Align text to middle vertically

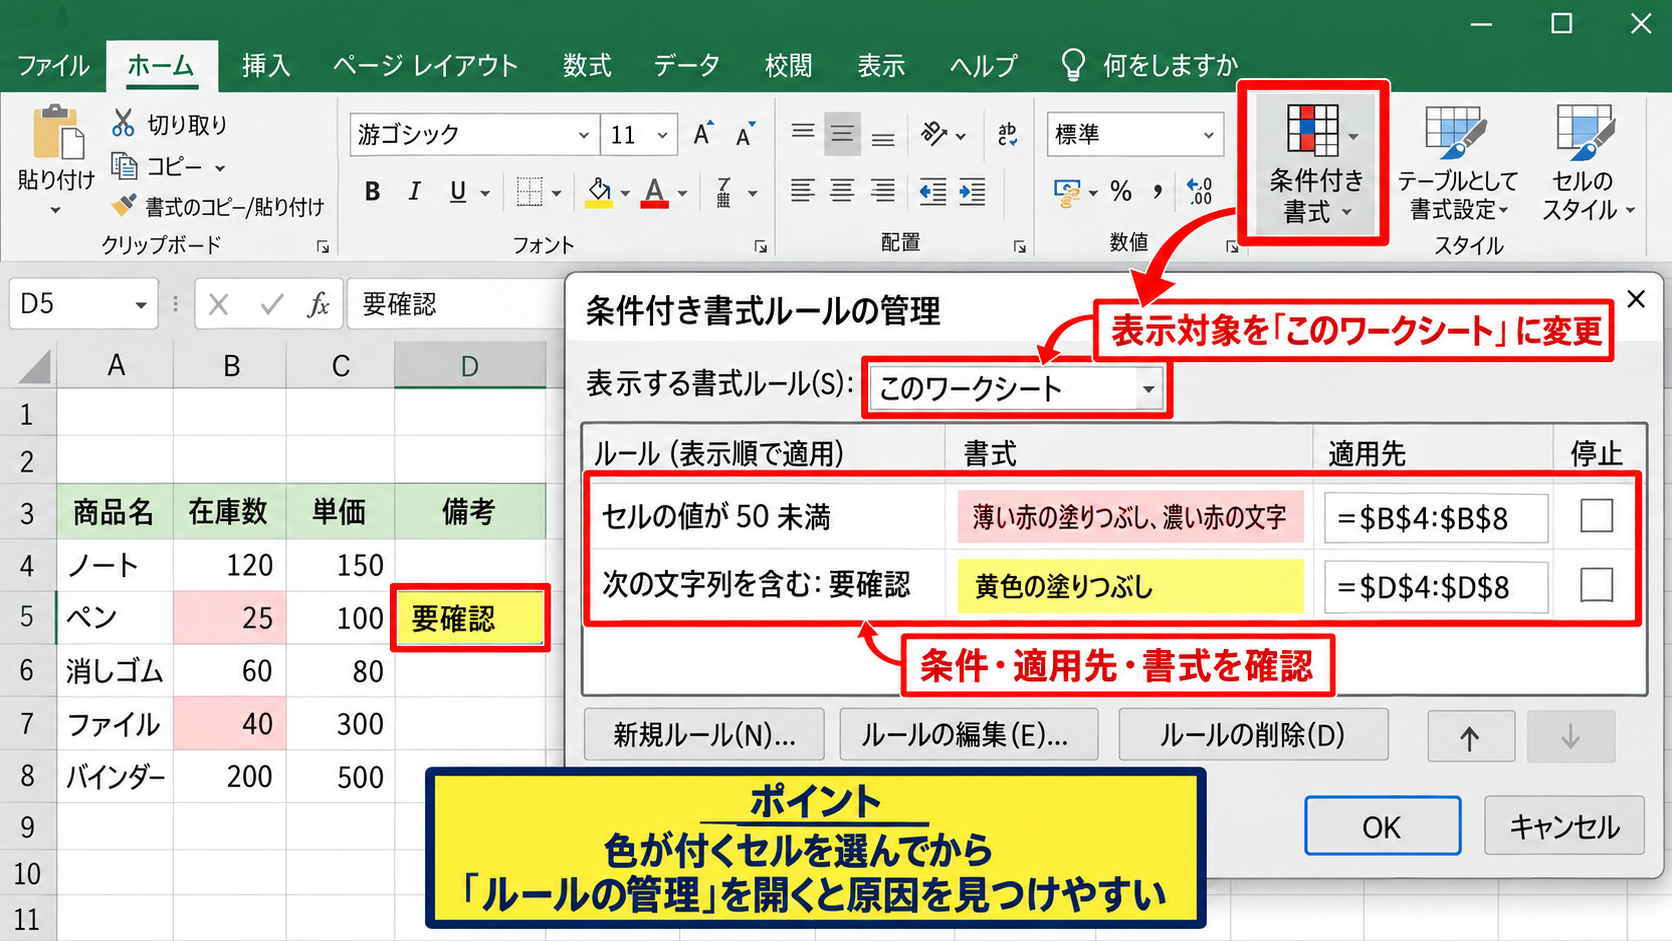(x=843, y=134)
